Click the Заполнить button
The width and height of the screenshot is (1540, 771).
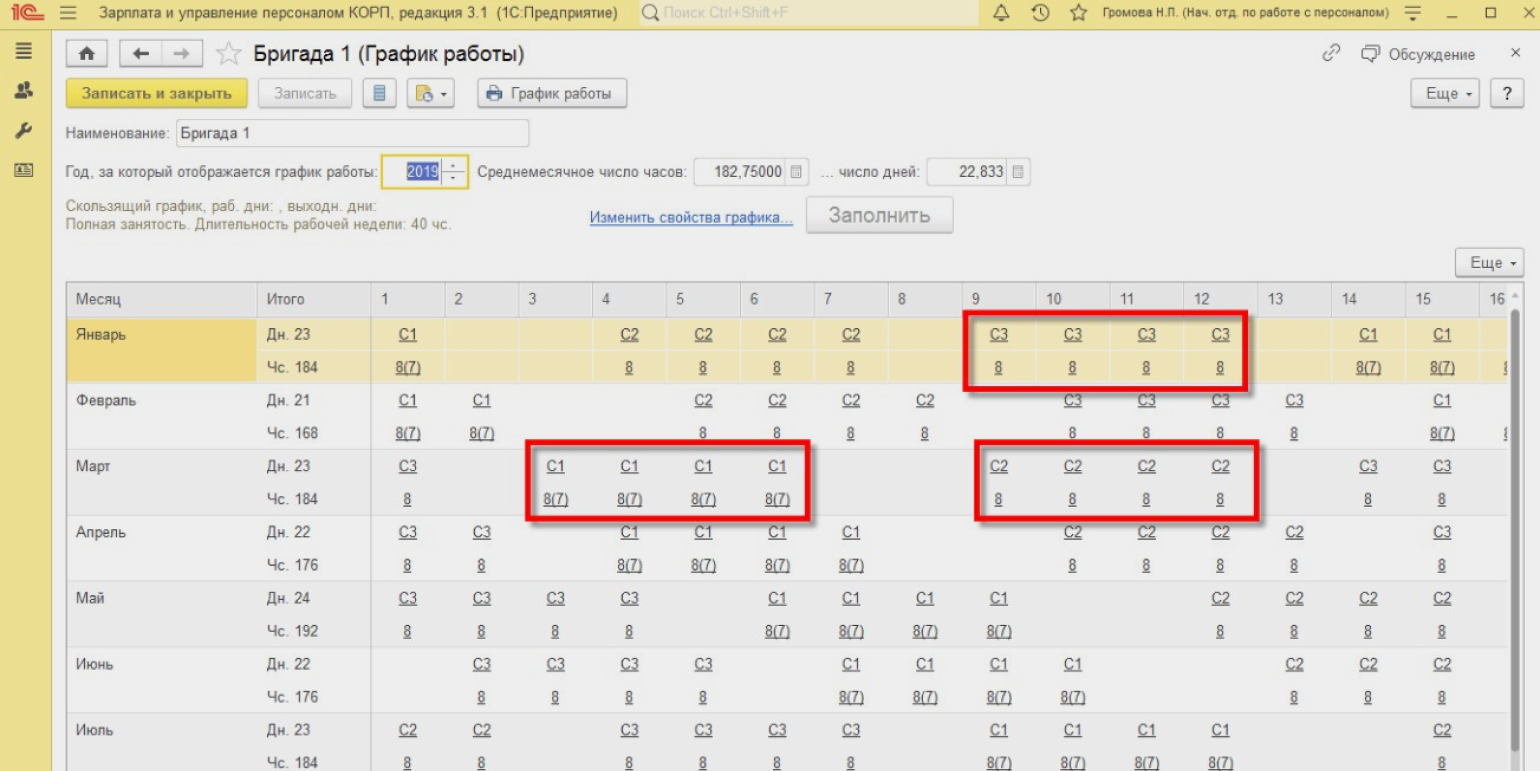pyautogui.click(x=878, y=215)
